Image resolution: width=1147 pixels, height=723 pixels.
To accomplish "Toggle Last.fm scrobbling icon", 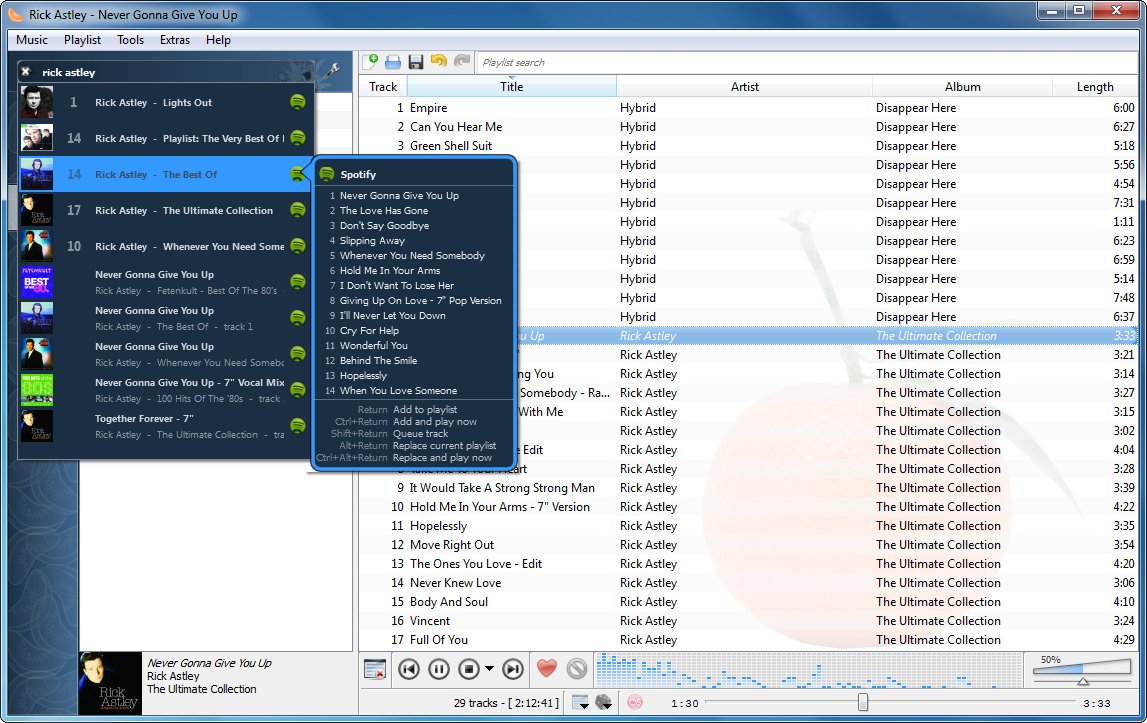I will [635, 703].
